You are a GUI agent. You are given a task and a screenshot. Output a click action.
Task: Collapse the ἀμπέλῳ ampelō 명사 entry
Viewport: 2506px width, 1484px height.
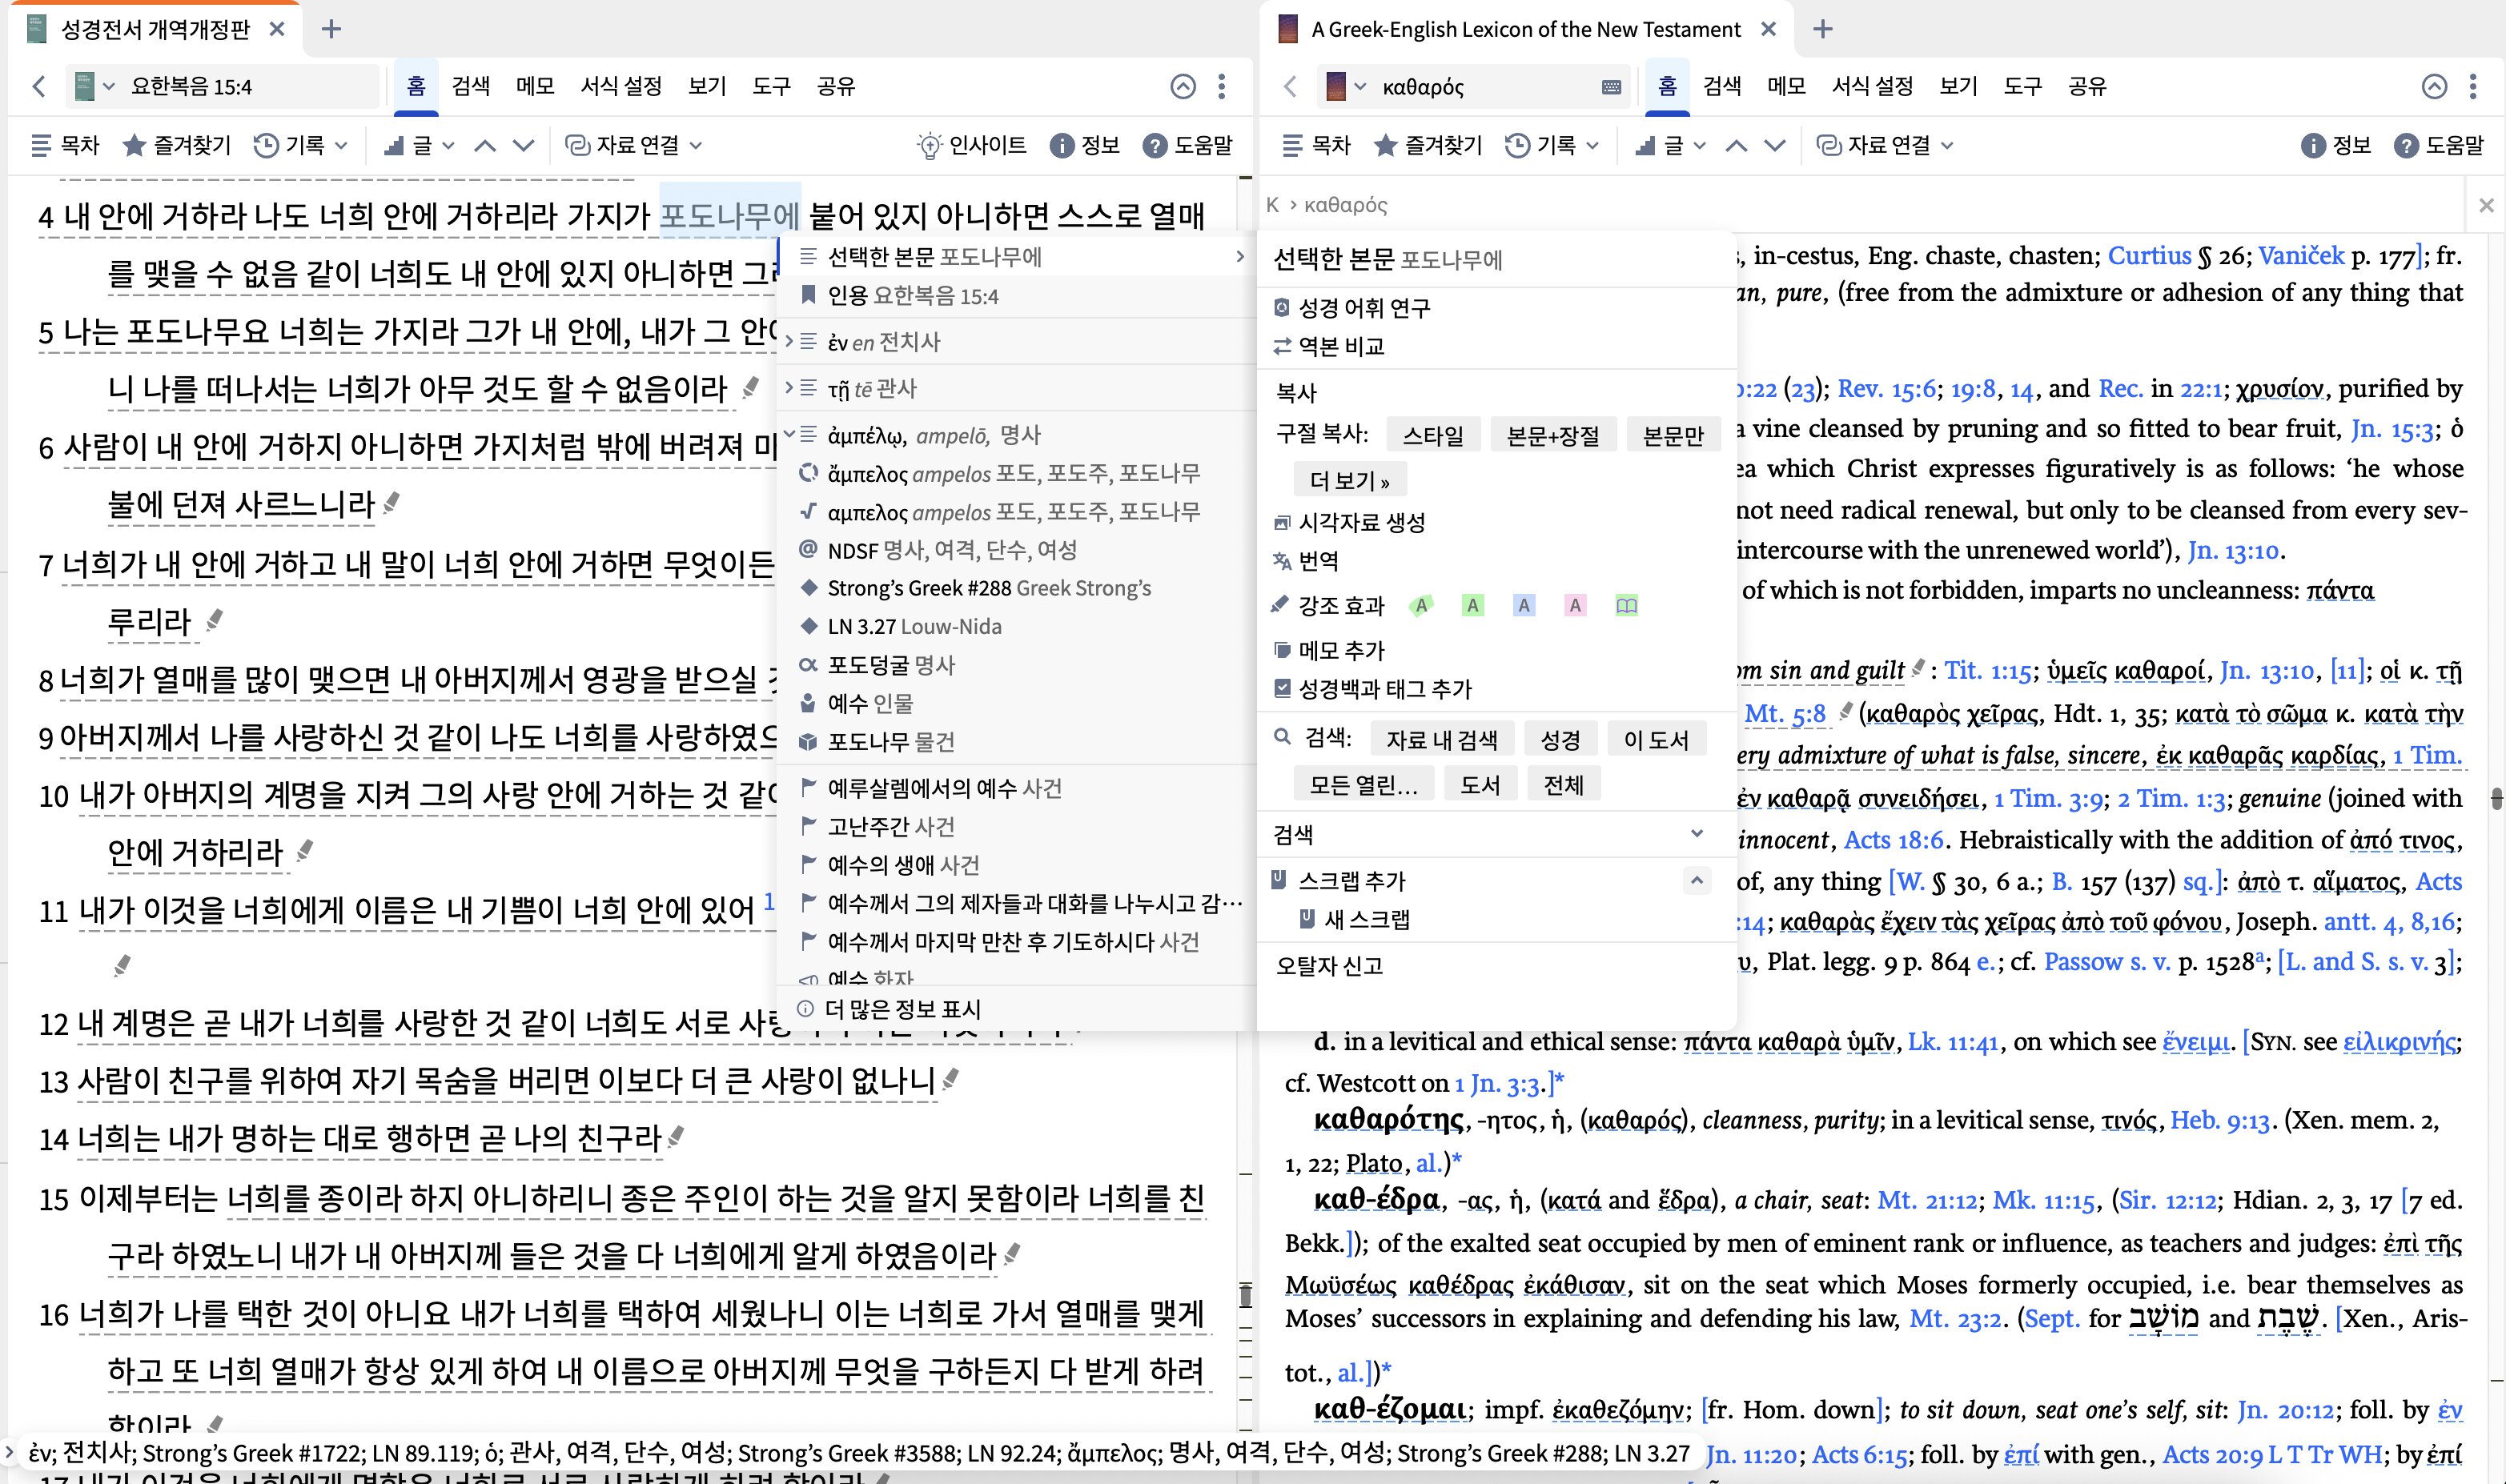point(789,434)
